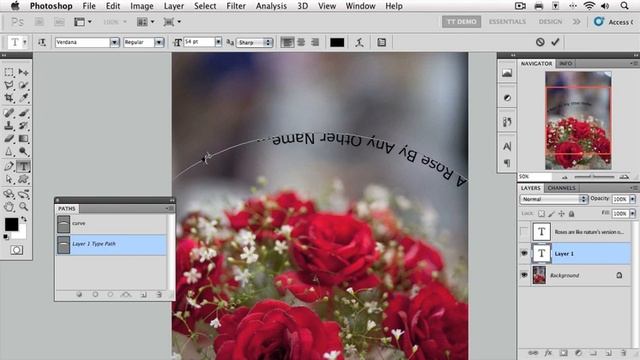The width and height of the screenshot is (640, 360).
Task: Show the 'Roses are like nature's' text layer
Action: click(x=524, y=232)
